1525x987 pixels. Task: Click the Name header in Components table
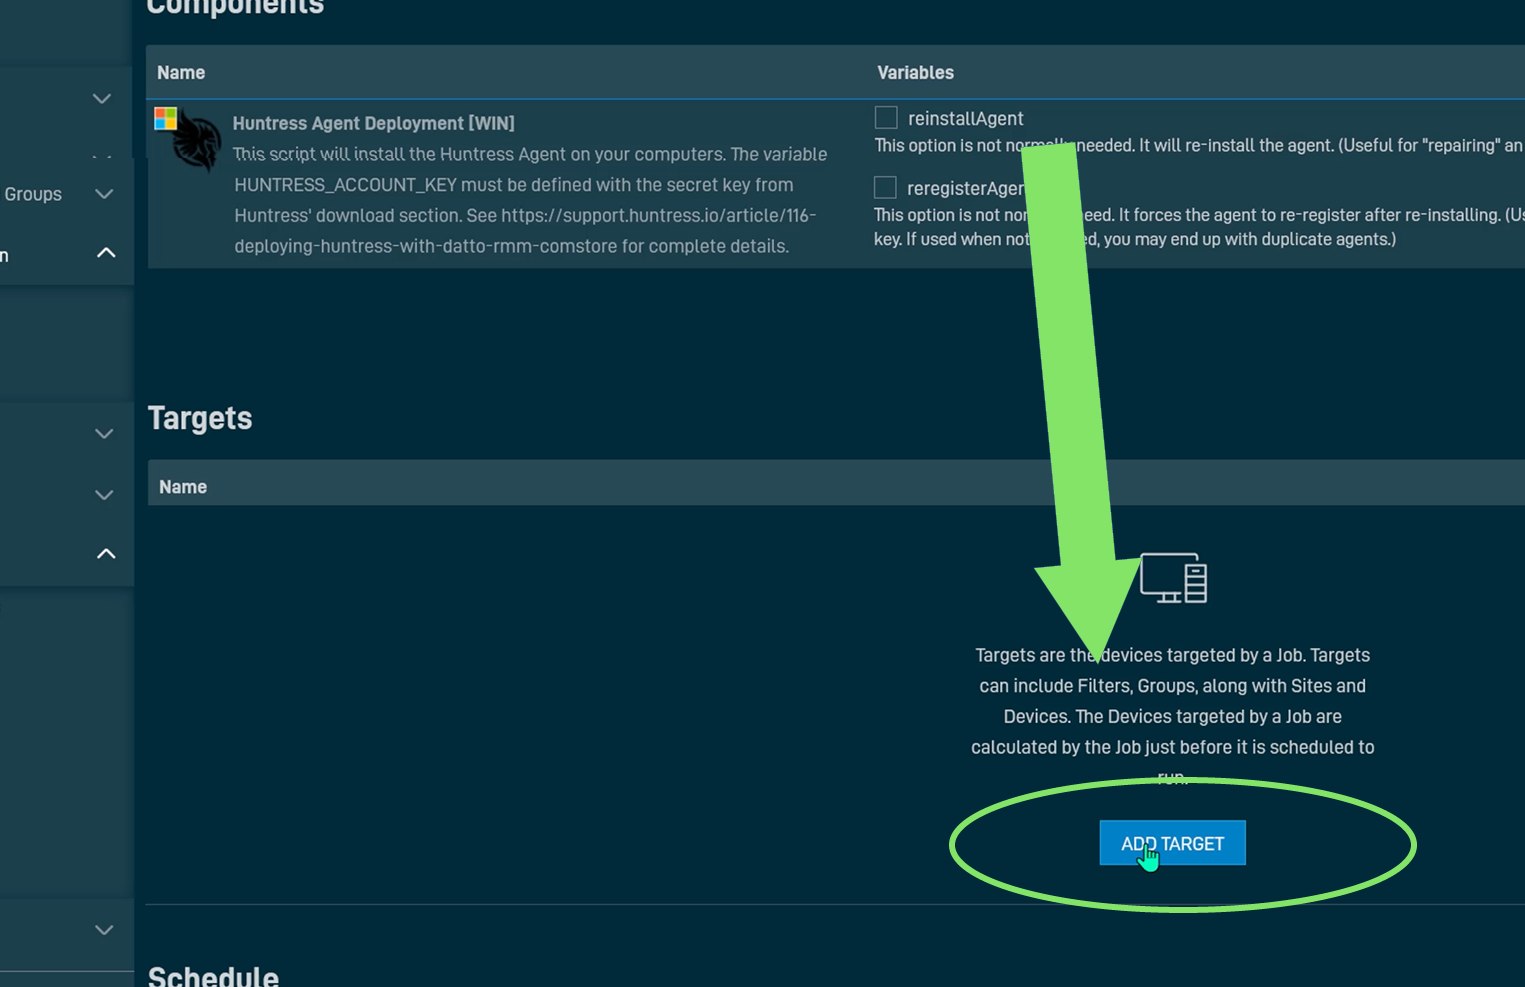coord(181,72)
